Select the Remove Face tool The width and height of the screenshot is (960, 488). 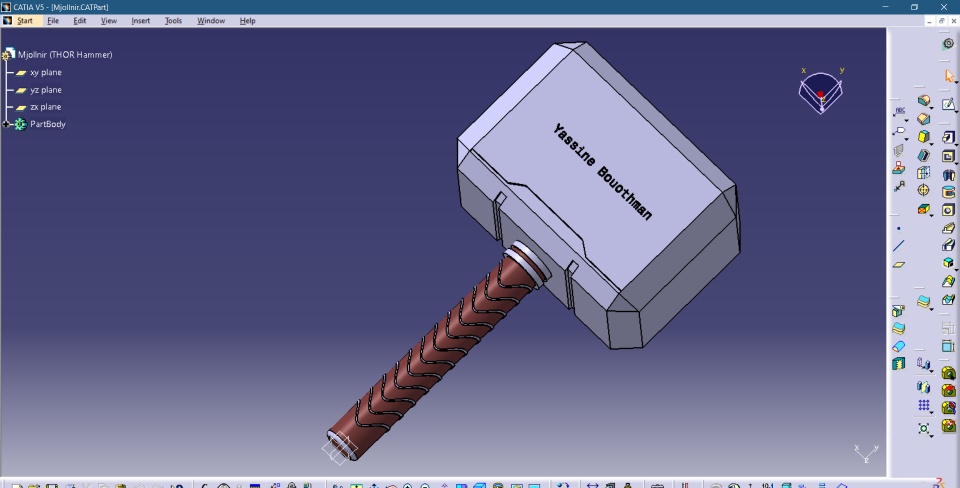(x=924, y=209)
